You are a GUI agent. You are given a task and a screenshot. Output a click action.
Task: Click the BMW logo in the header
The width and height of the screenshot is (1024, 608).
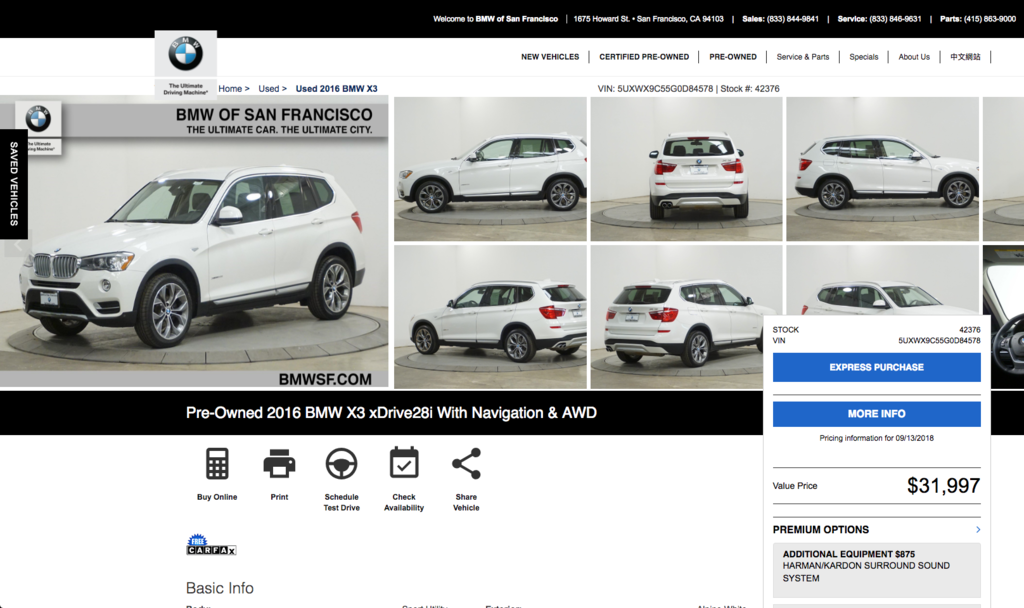pos(185,54)
